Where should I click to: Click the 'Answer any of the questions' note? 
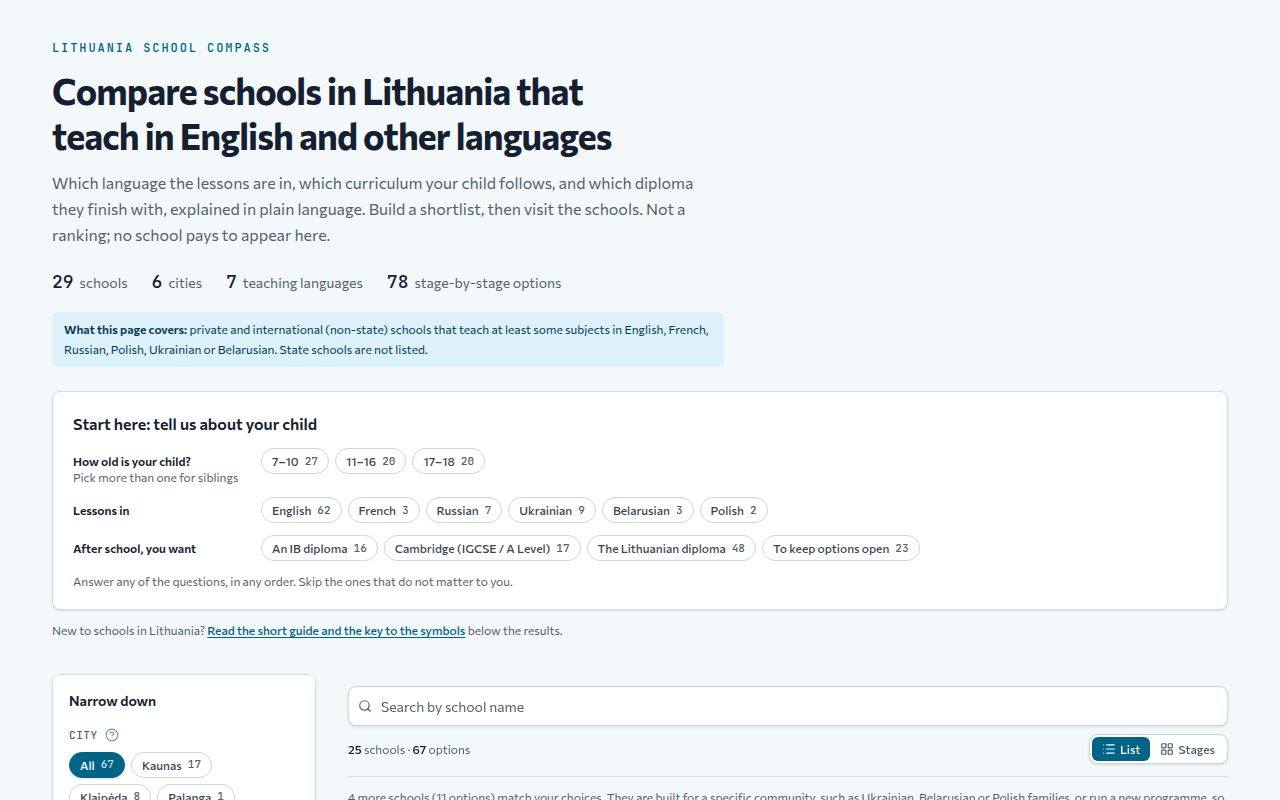[x=293, y=581]
